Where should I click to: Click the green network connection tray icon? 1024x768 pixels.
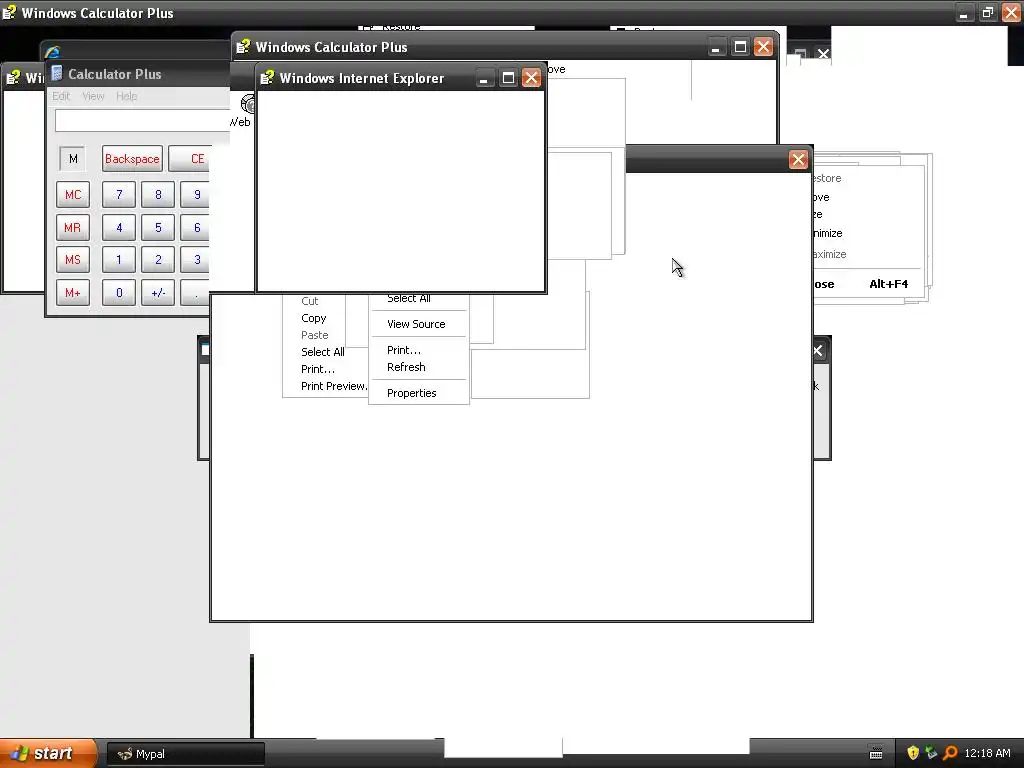pos(931,753)
